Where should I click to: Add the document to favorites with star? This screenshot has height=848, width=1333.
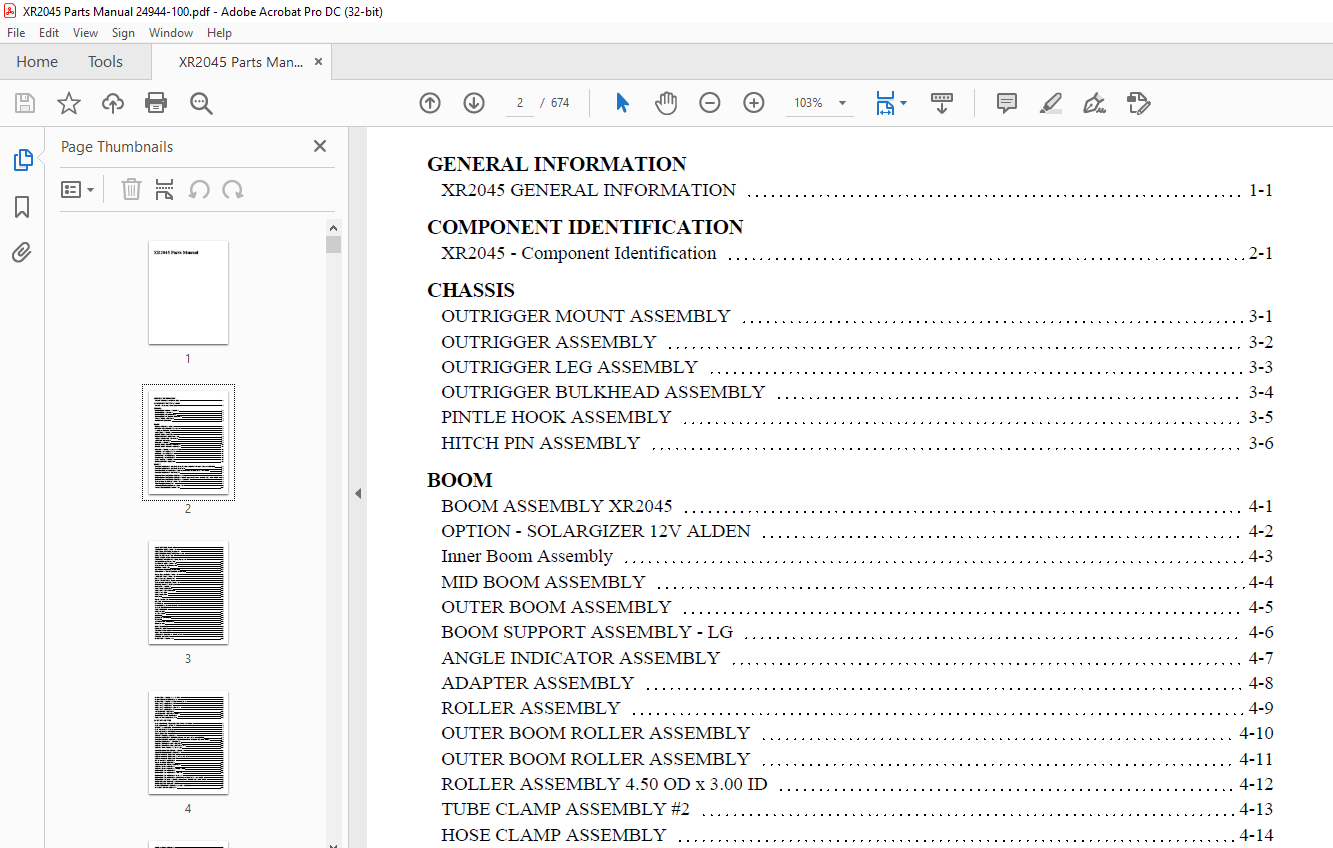[x=69, y=103]
